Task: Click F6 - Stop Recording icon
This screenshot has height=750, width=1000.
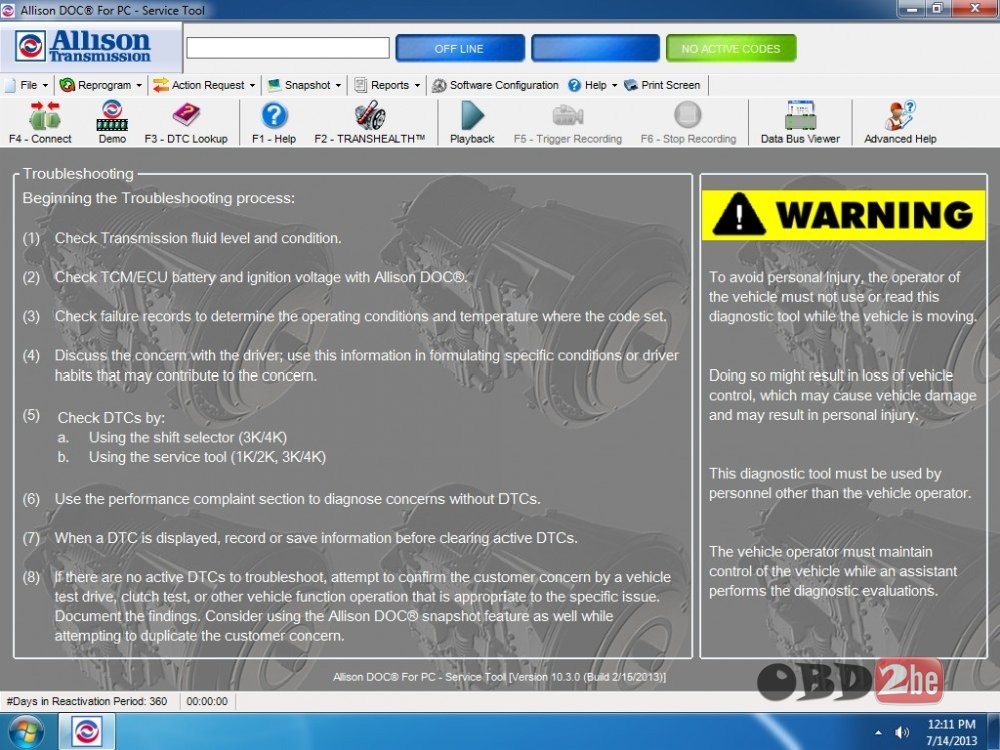Action: pyautogui.click(x=688, y=116)
